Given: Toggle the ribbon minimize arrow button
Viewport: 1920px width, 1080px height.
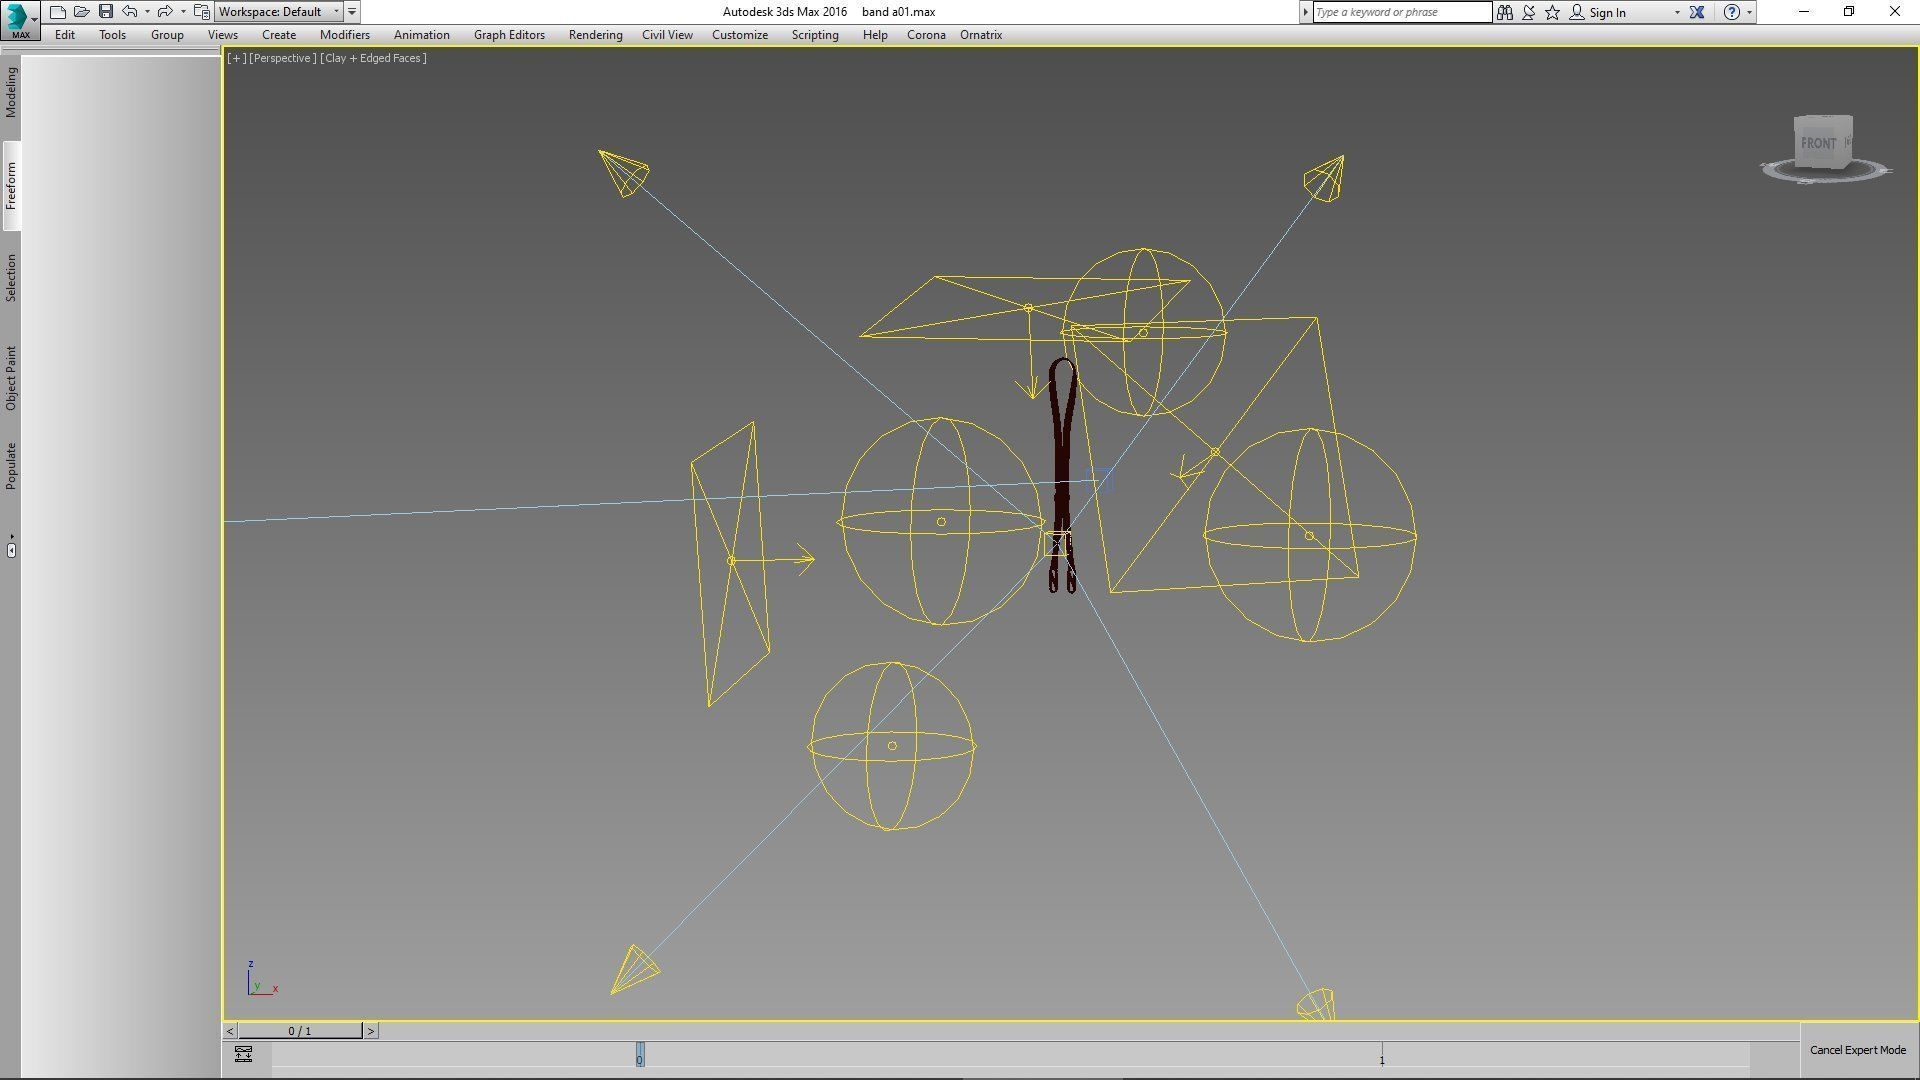Looking at the screenshot, I should (11, 549).
